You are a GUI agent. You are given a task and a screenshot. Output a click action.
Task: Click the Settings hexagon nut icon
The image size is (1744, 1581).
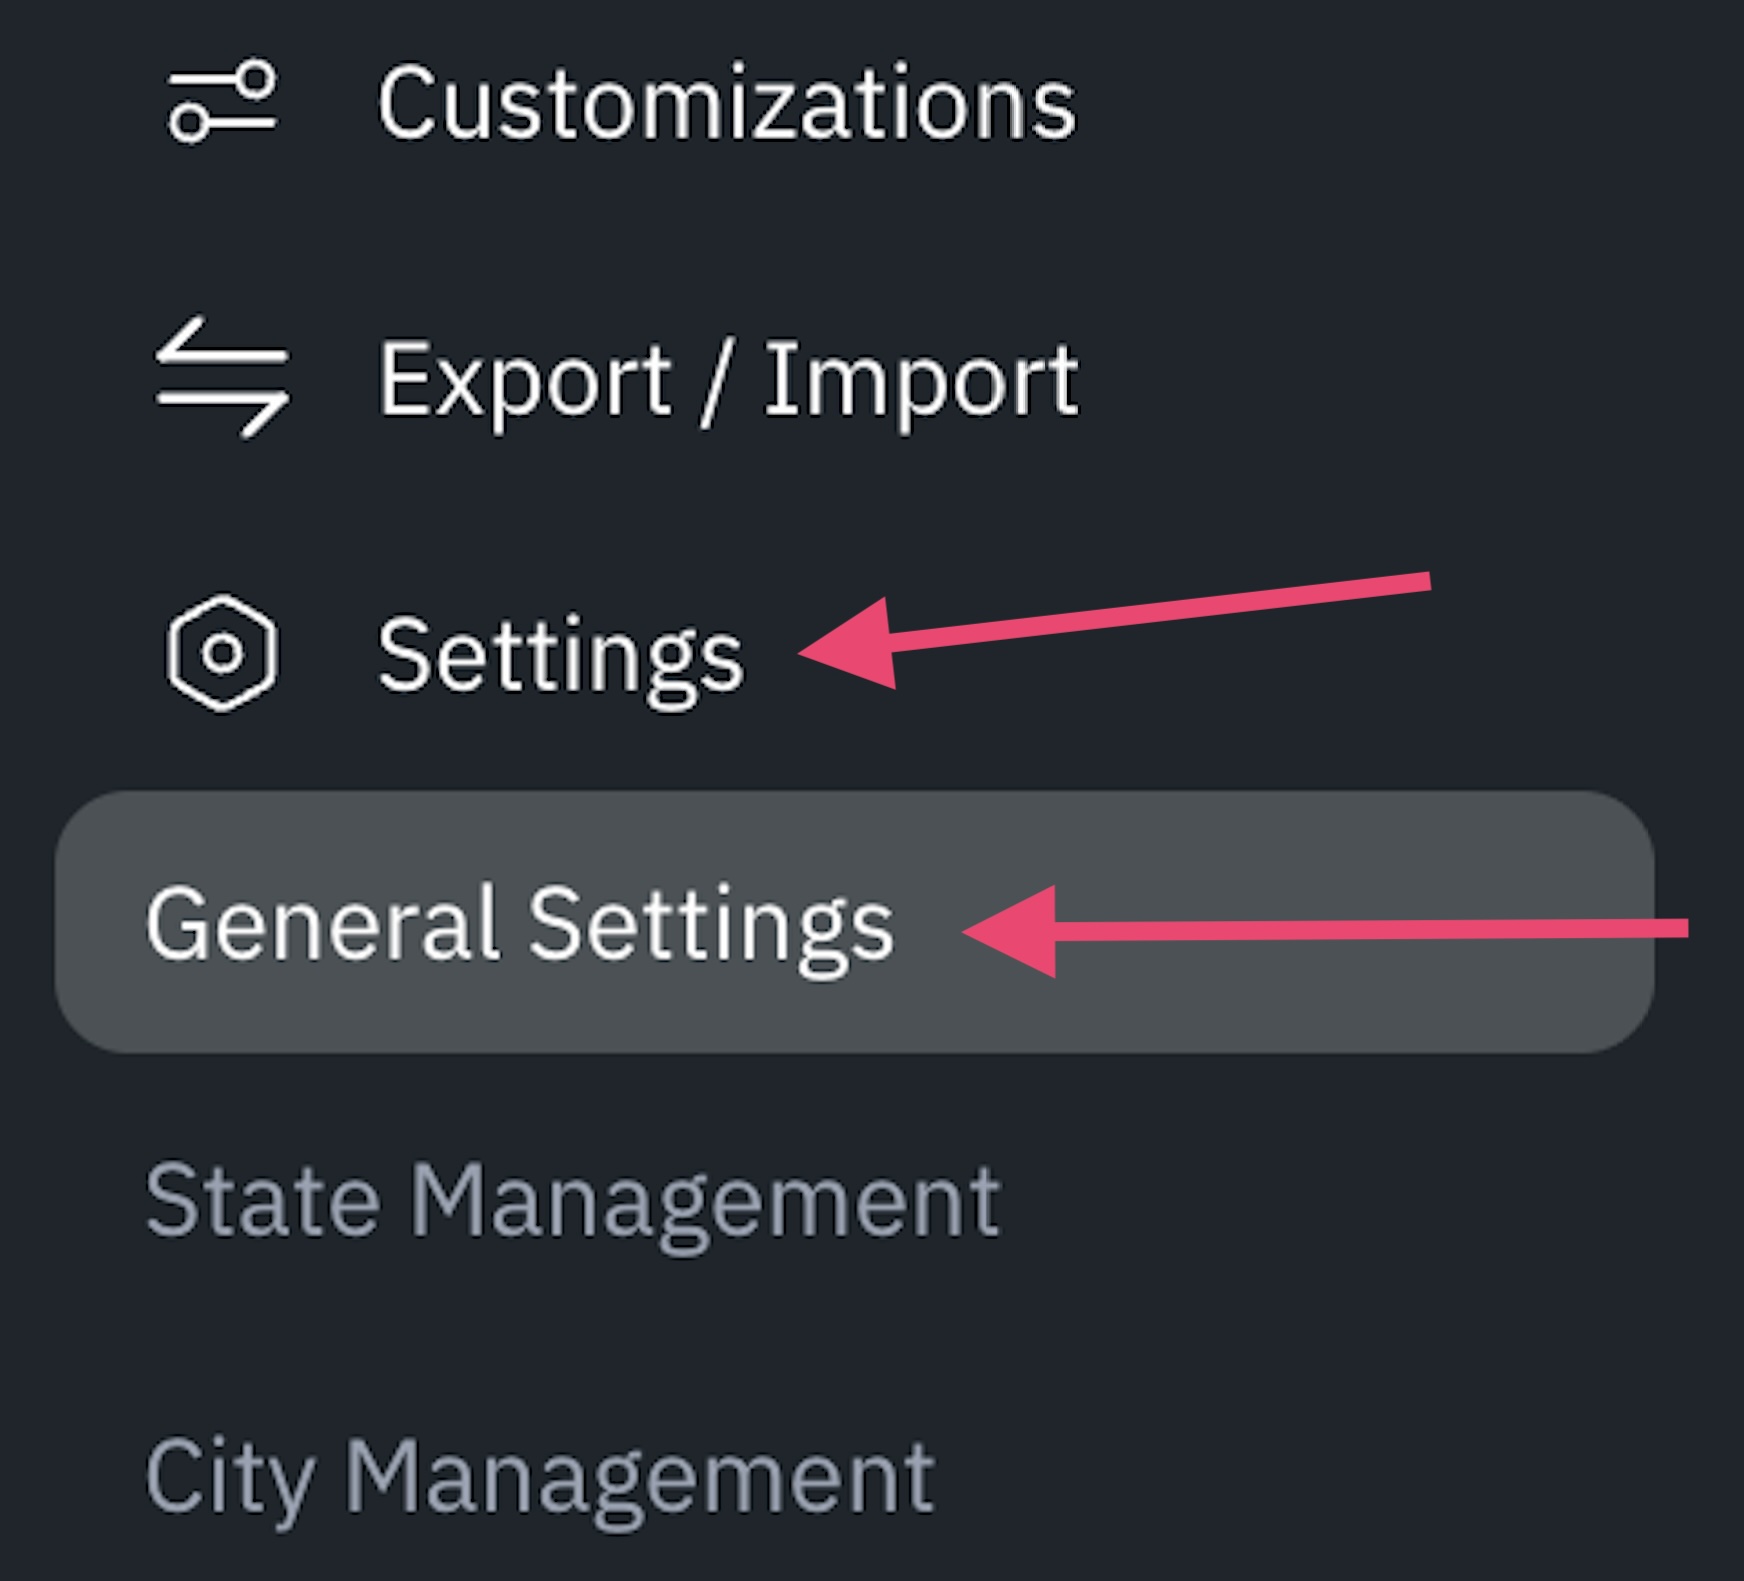[222, 654]
